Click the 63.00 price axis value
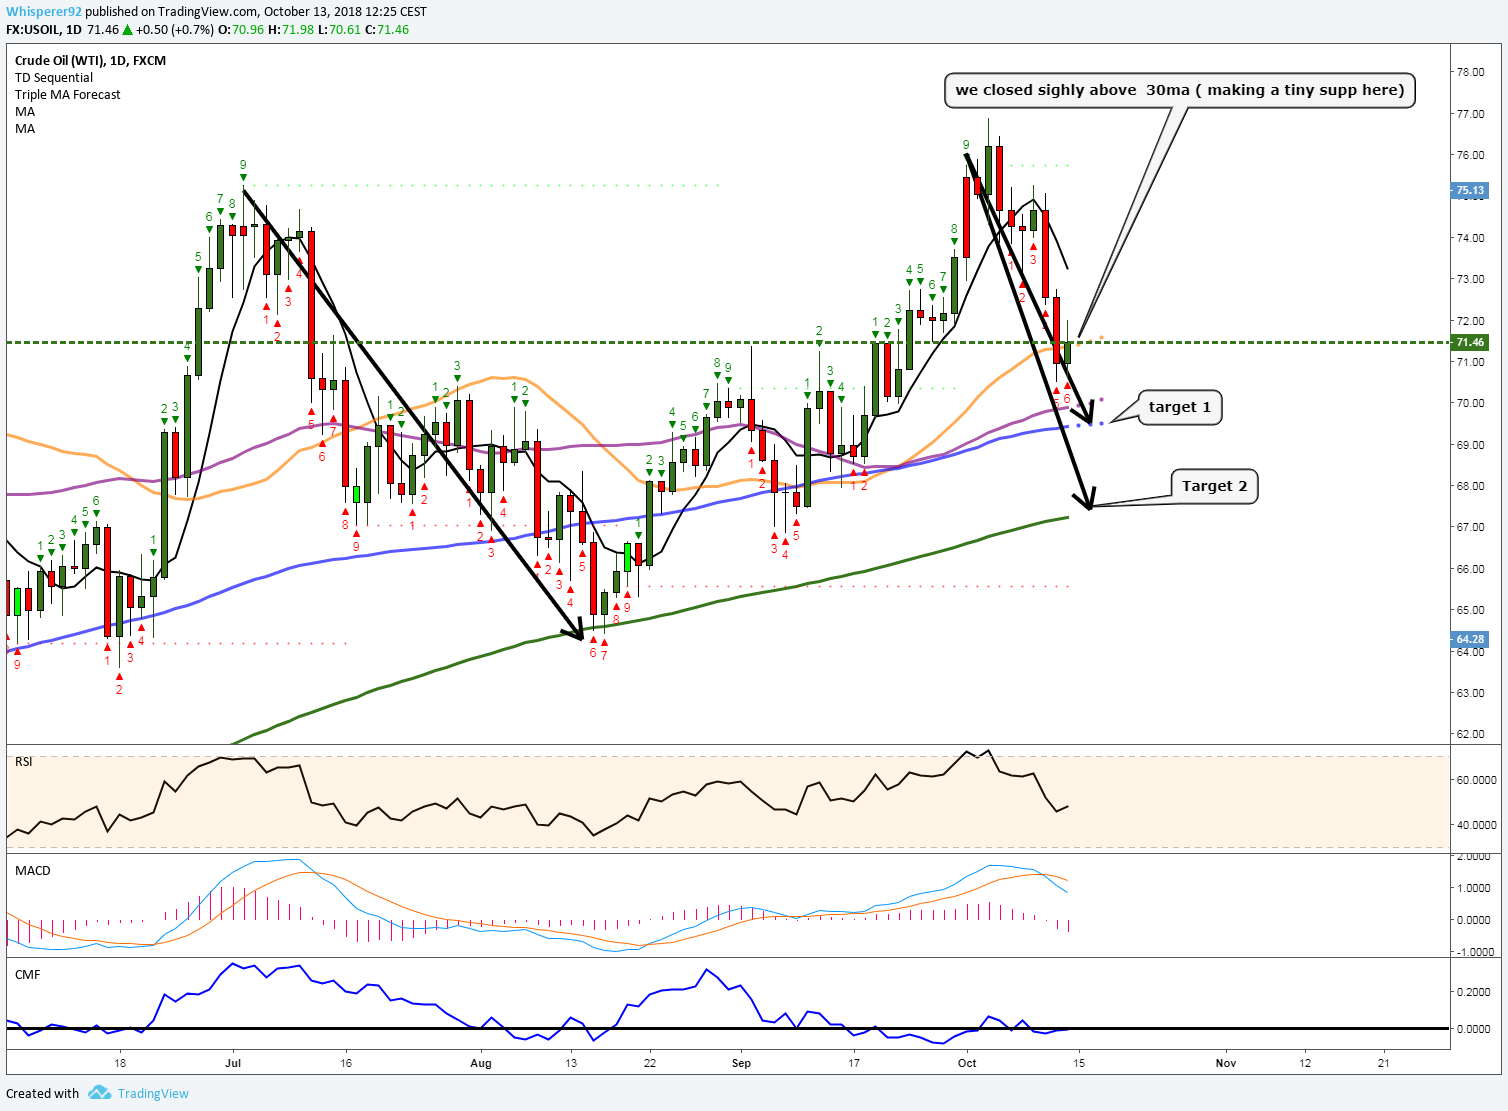The width and height of the screenshot is (1508, 1111). point(1470,693)
